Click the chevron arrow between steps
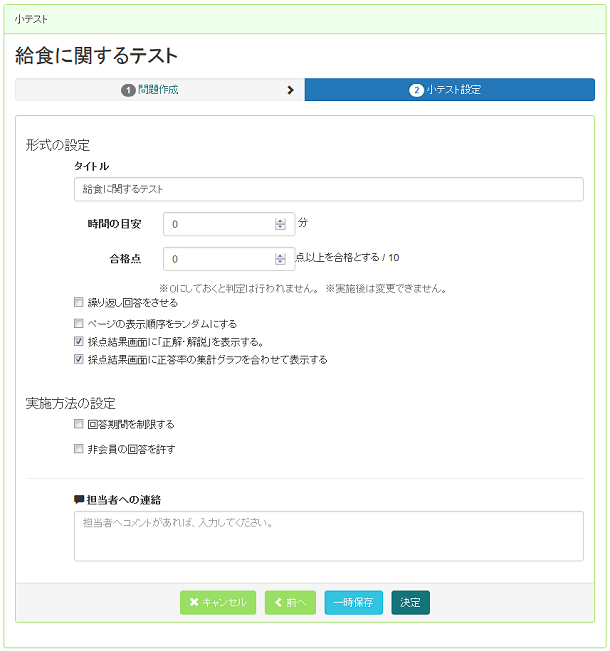The width and height of the screenshot is (610, 651). (291, 90)
